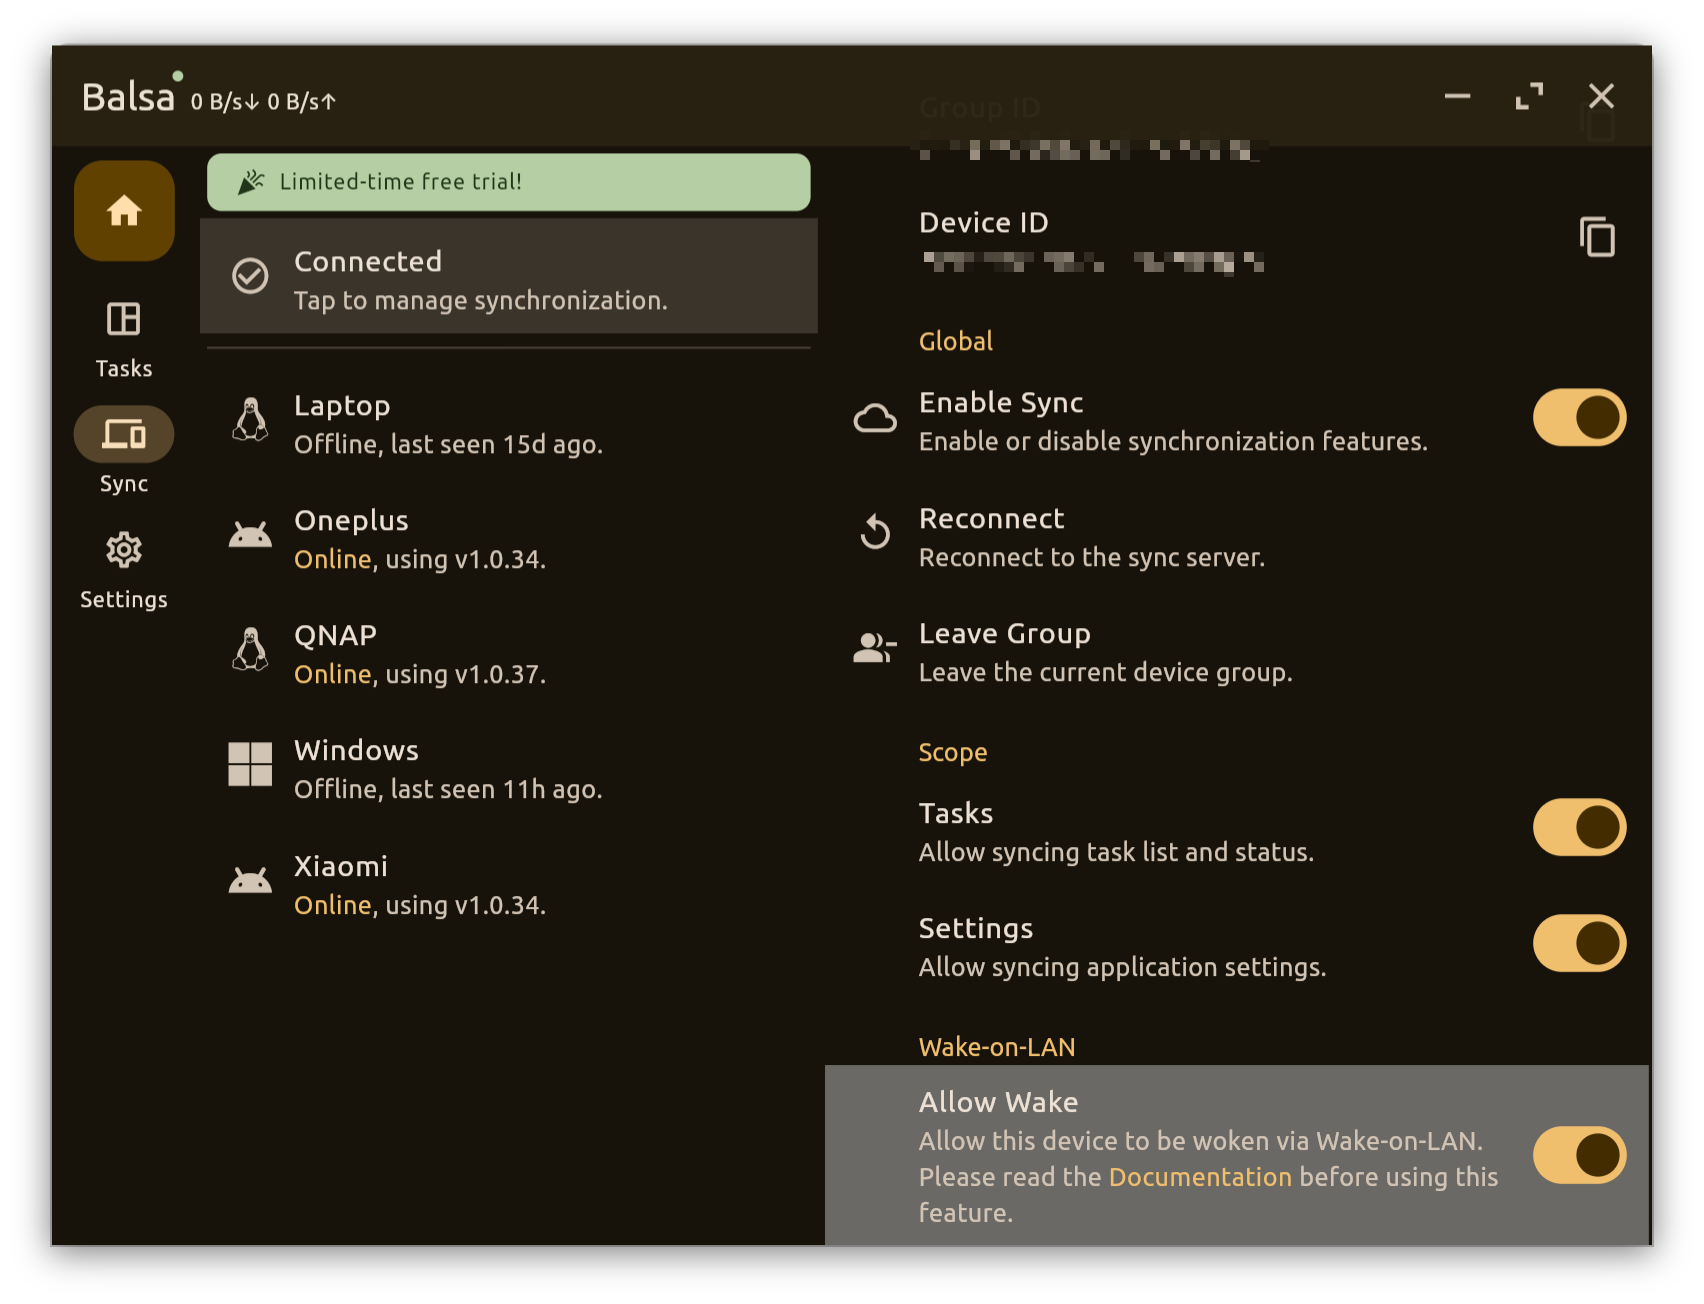
Task: Select the Oneplus Android device
Action: pos(508,539)
